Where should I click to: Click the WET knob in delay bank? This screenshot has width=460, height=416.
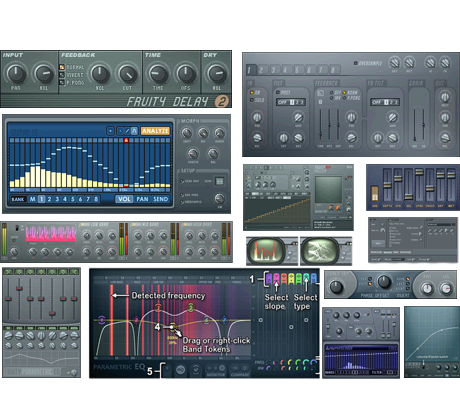tap(409, 62)
